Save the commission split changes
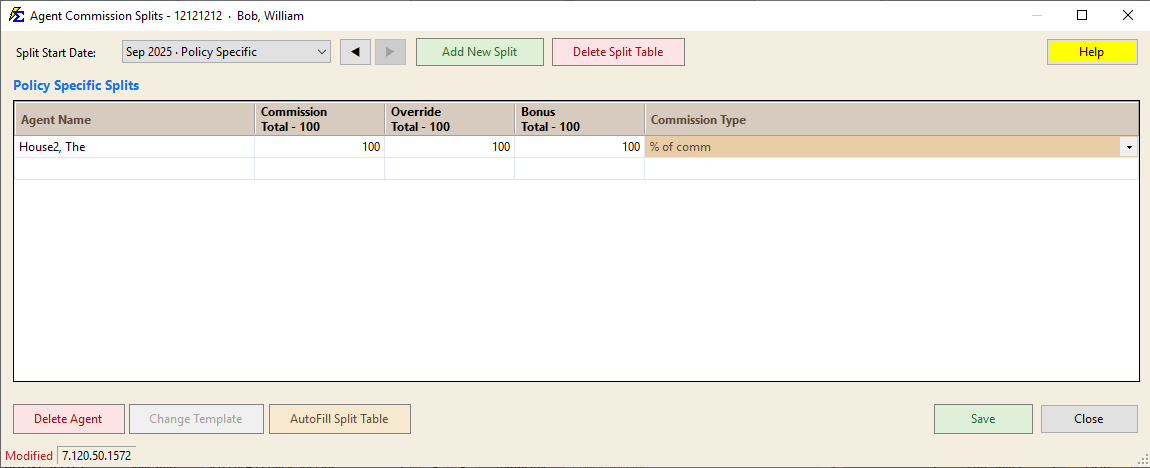This screenshot has height=468, width=1150. click(x=983, y=419)
